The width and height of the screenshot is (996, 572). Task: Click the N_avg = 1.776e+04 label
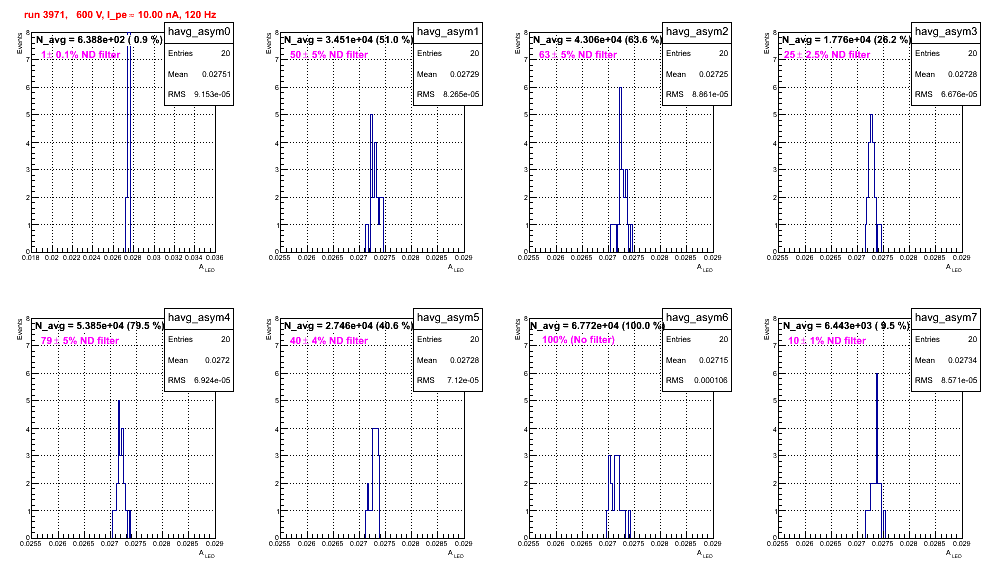[x=845, y=40]
